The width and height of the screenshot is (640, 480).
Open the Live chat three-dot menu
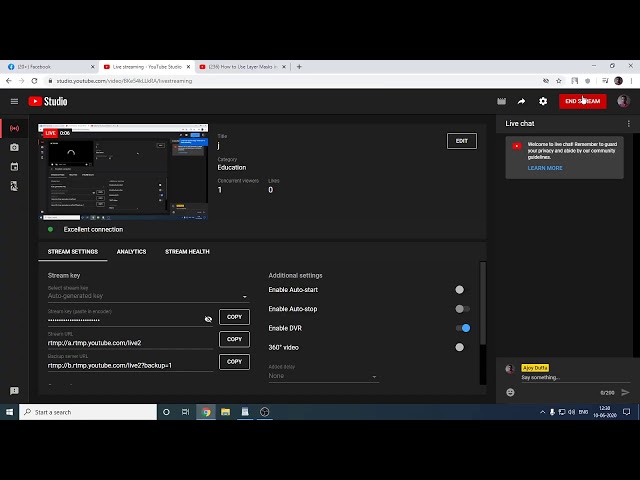[x=629, y=123]
